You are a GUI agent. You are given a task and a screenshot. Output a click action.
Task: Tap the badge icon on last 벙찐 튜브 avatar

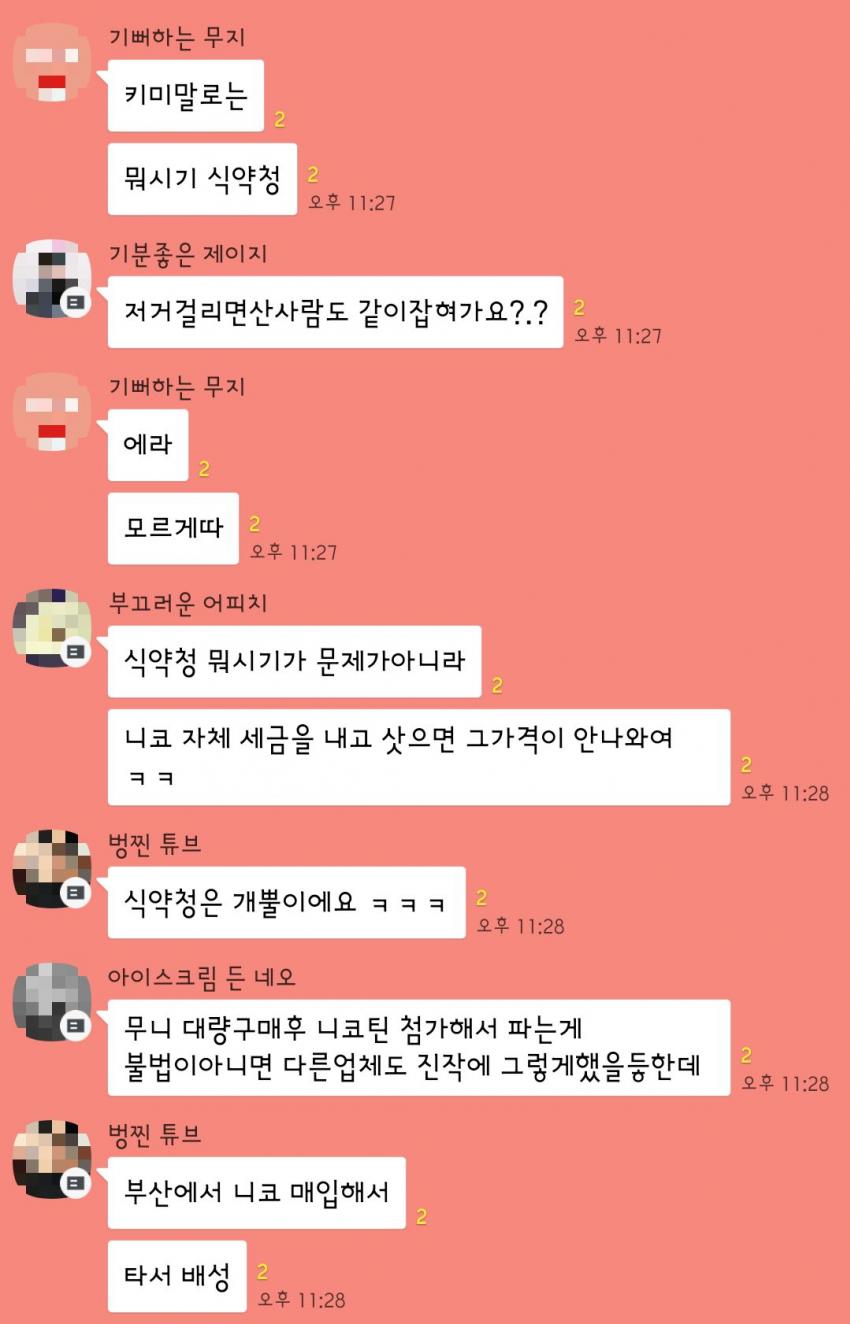click(x=77, y=1184)
